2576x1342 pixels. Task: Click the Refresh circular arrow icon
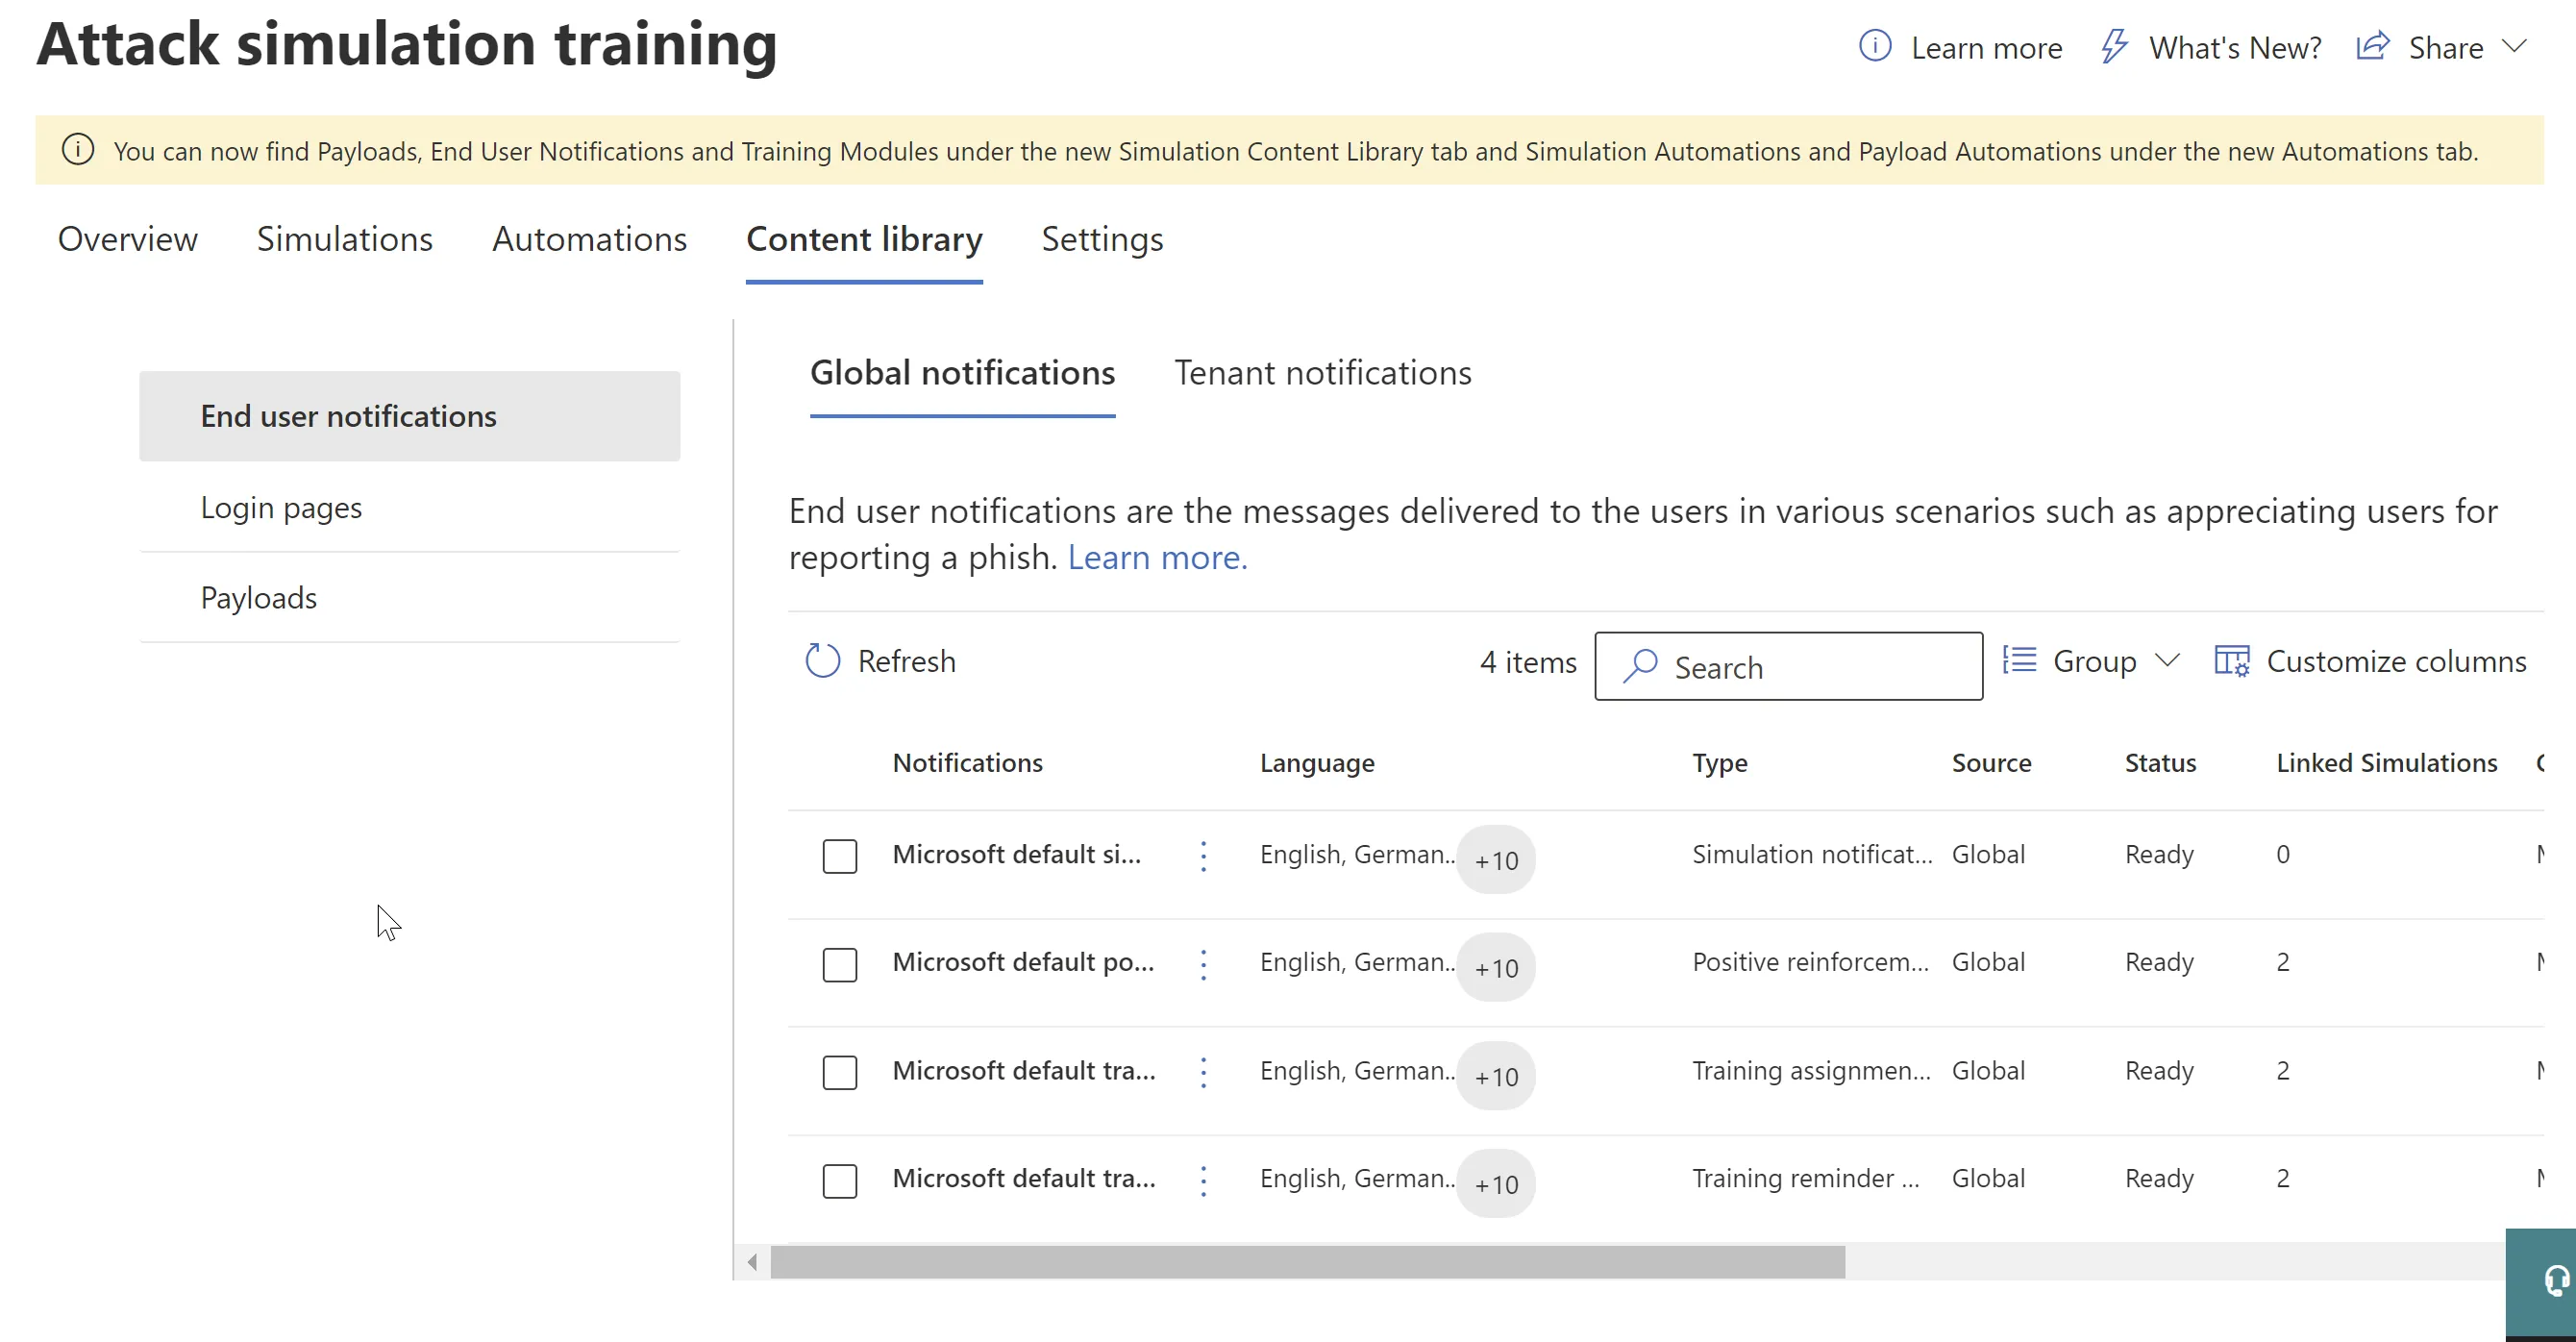point(823,661)
